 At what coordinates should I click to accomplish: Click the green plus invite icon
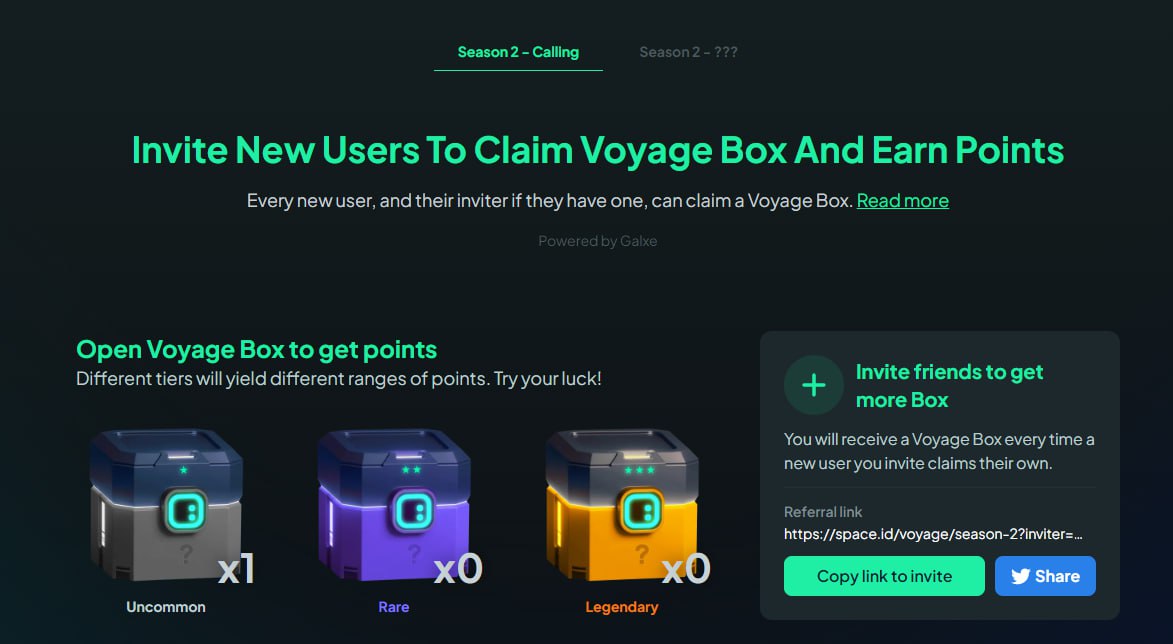pos(814,385)
